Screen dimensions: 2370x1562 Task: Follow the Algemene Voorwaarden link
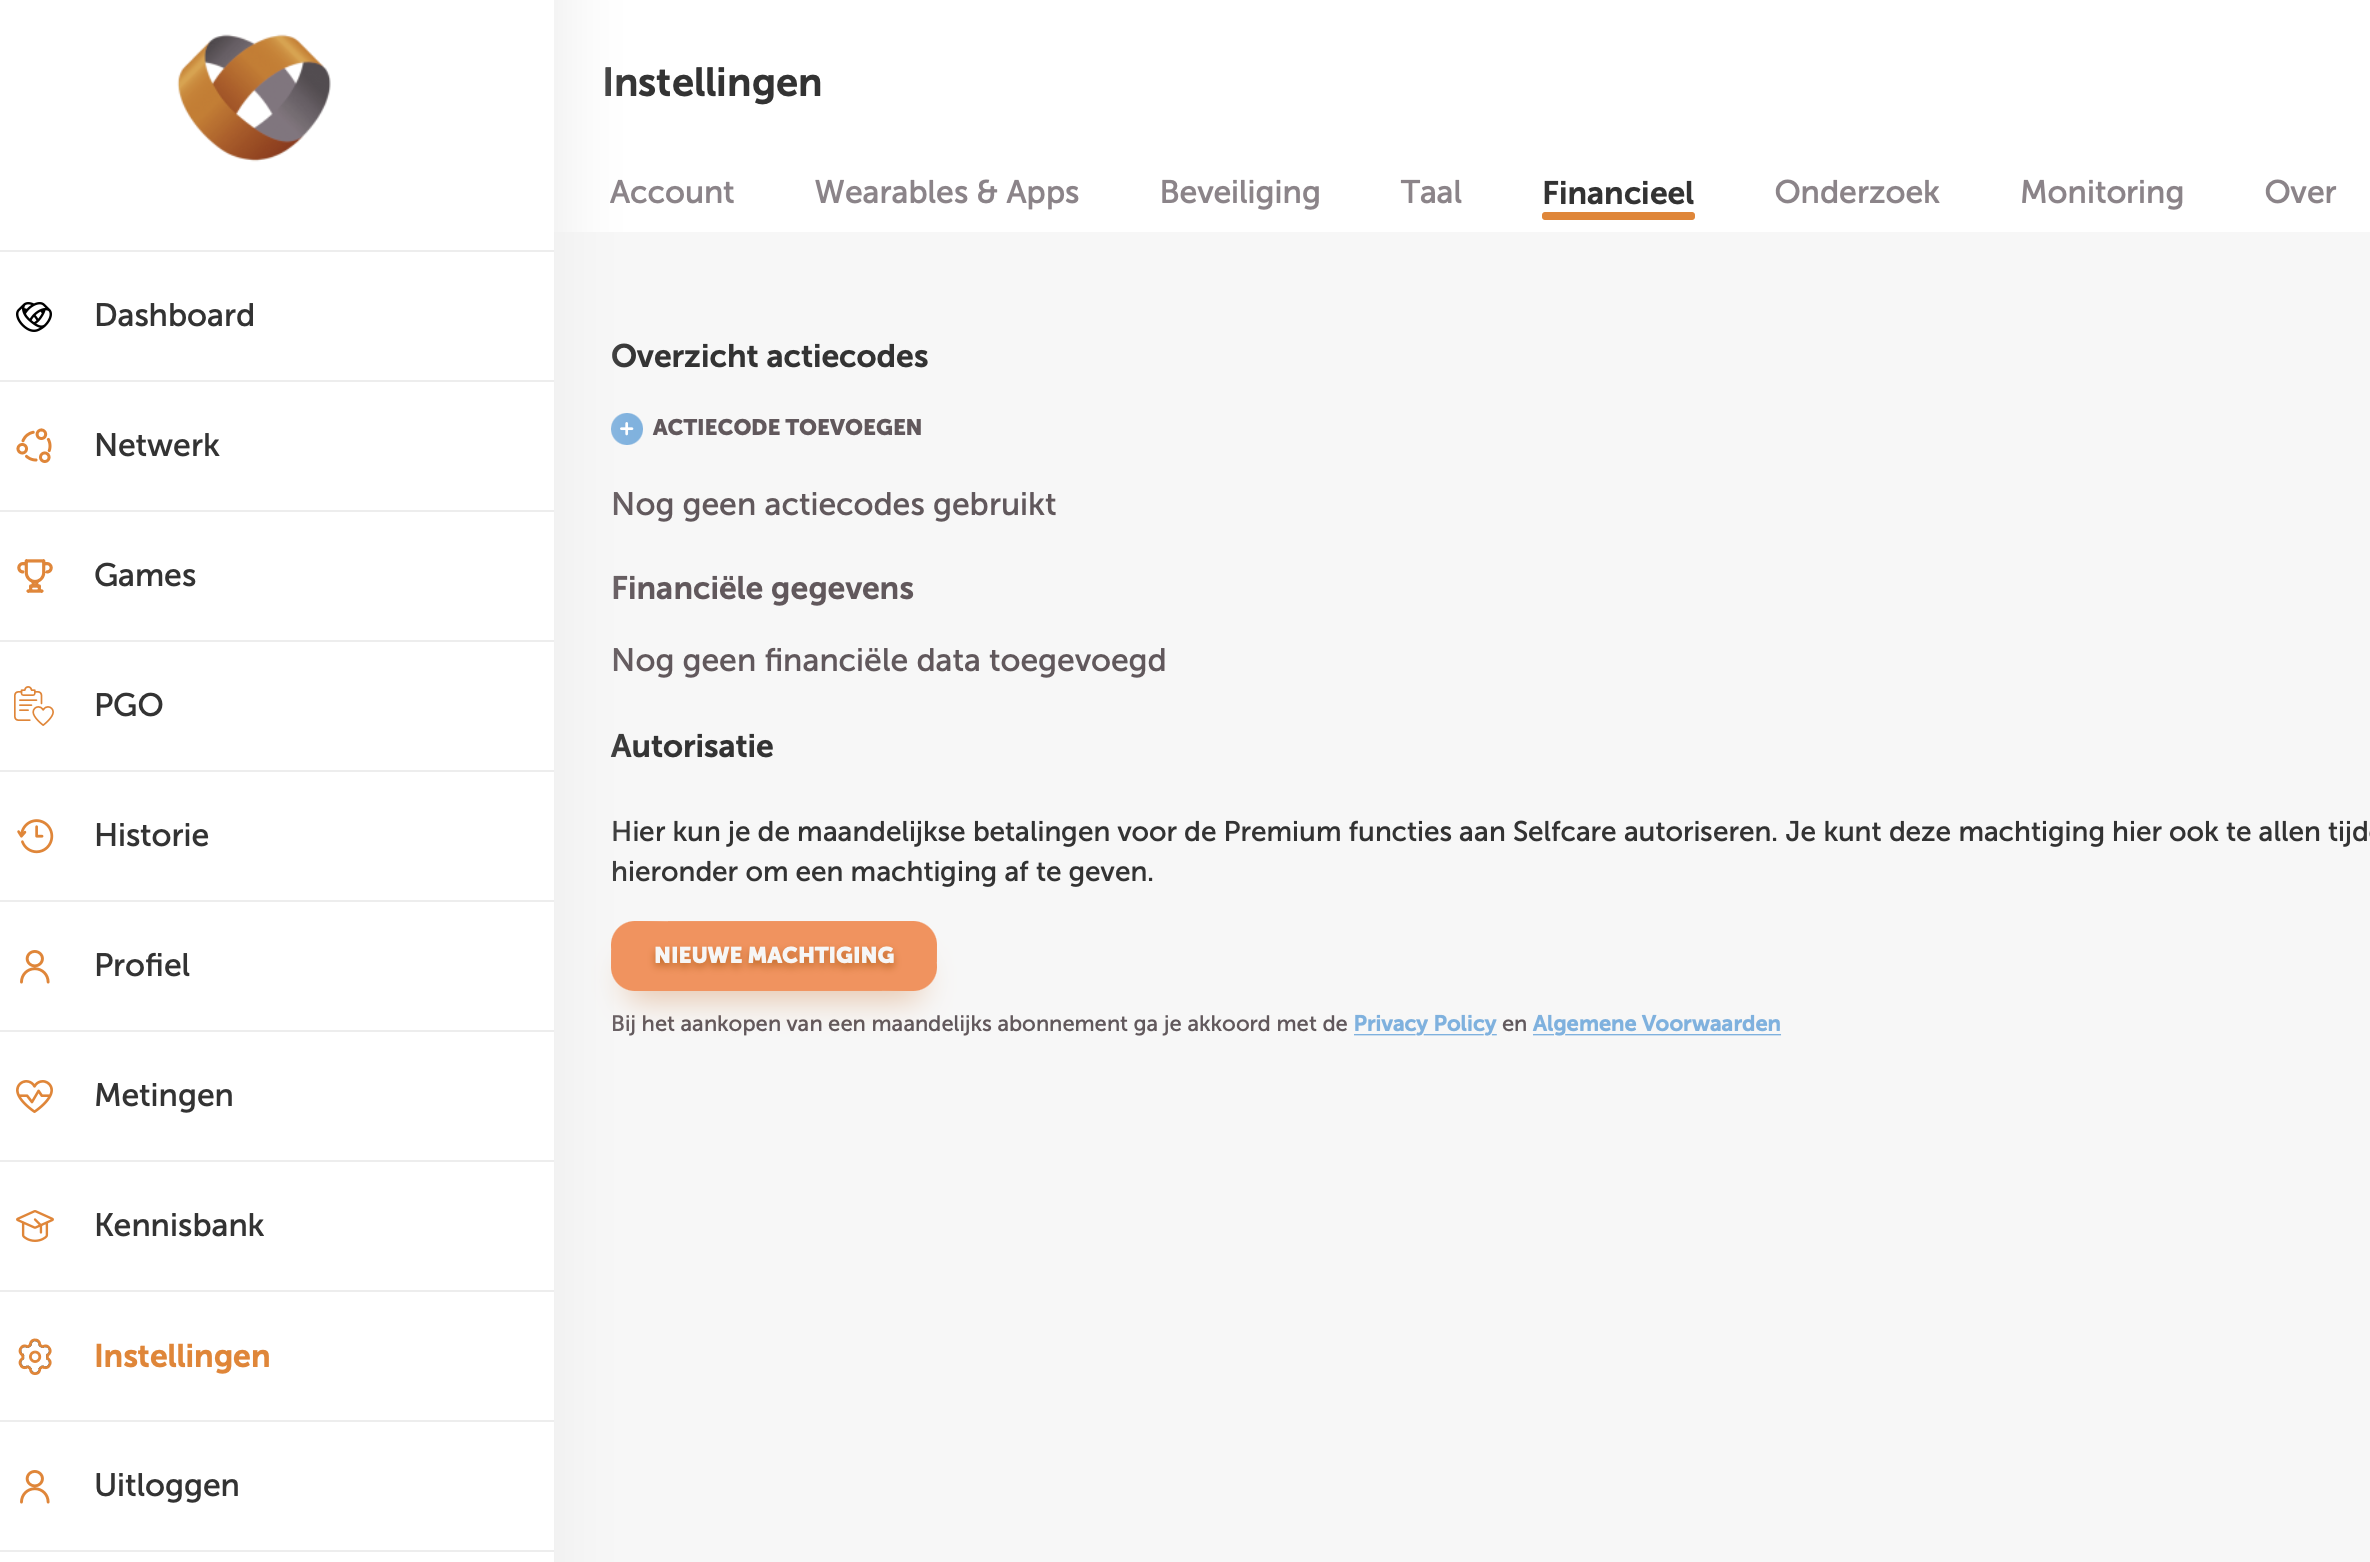(1656, 1024)
